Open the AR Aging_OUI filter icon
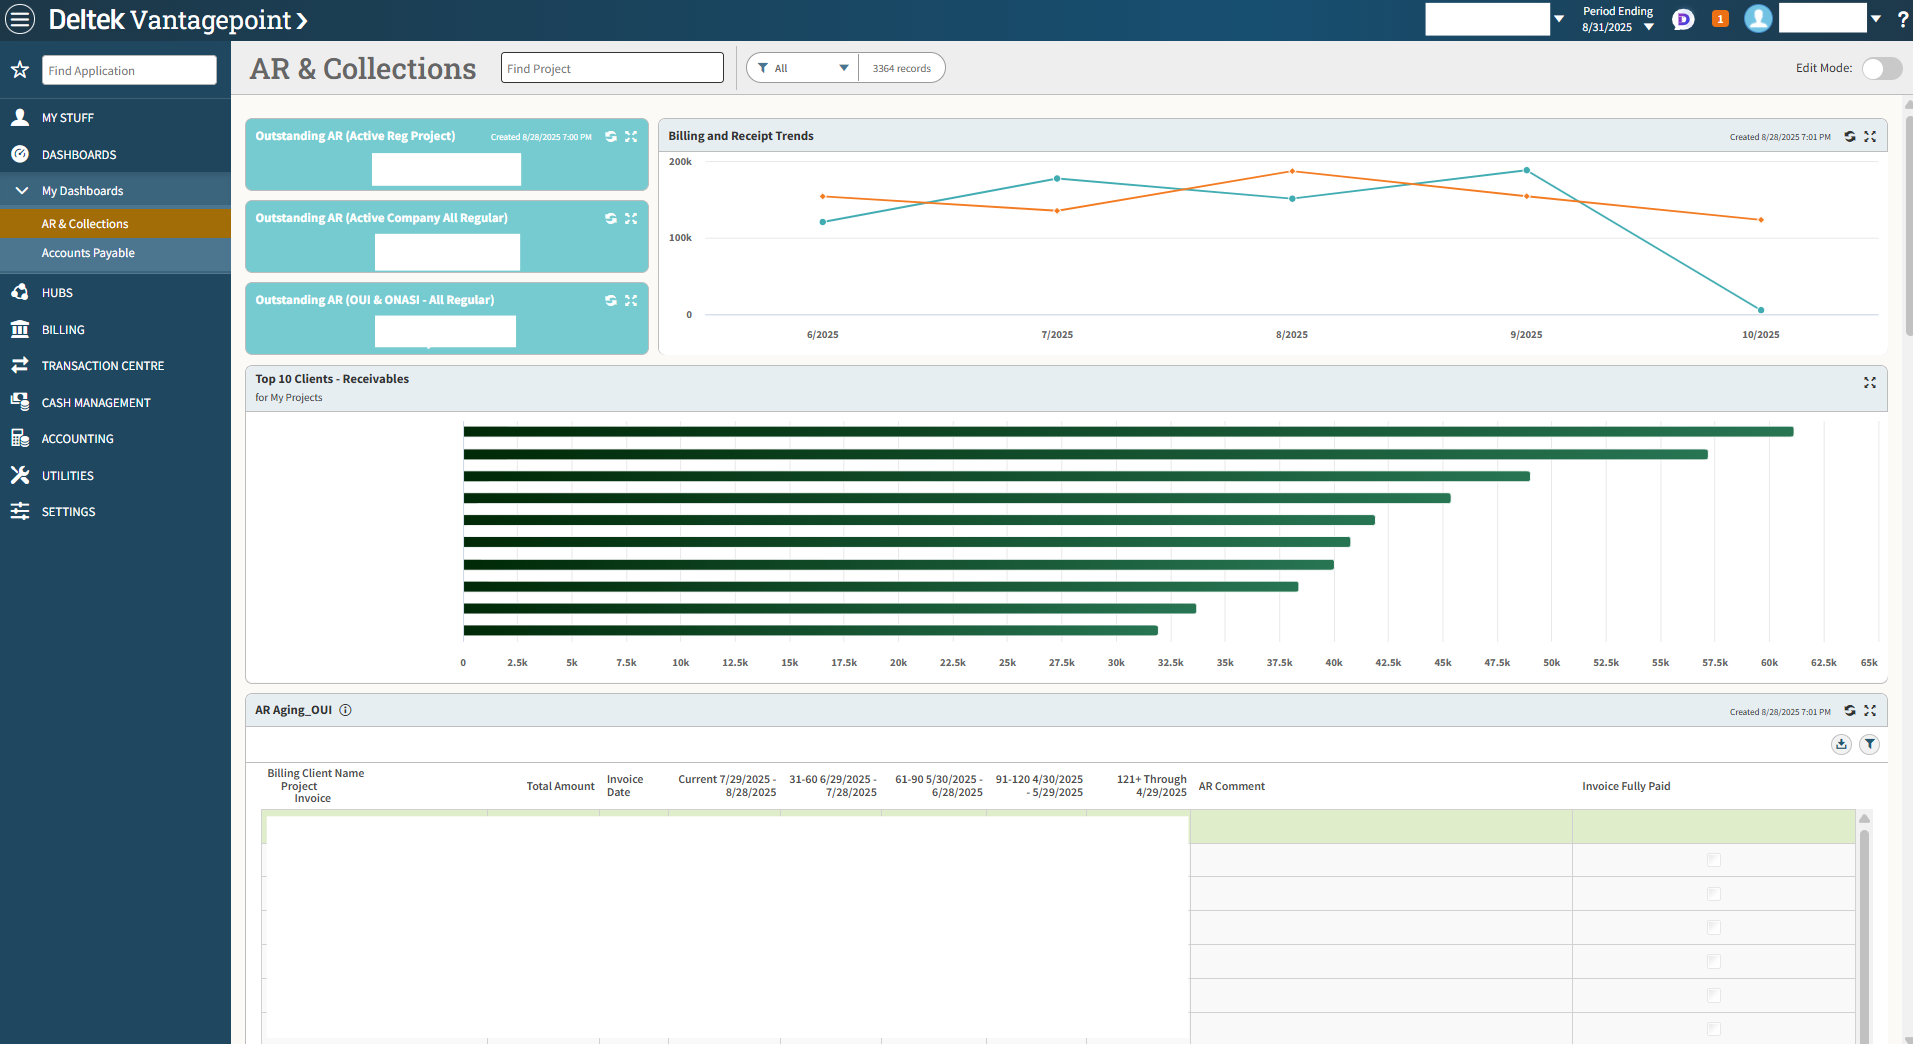The image size is (1913, 1044). point(1869,744)
